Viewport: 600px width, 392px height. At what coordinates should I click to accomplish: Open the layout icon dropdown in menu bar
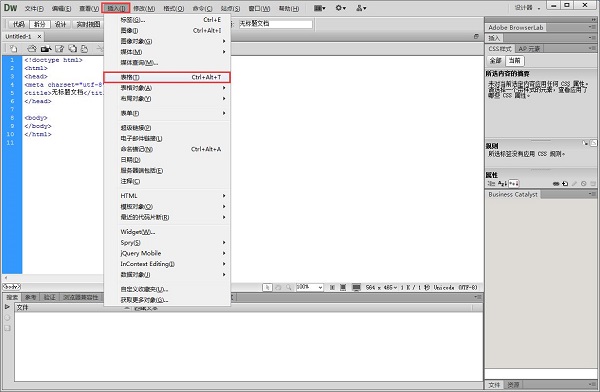point(320,8)
